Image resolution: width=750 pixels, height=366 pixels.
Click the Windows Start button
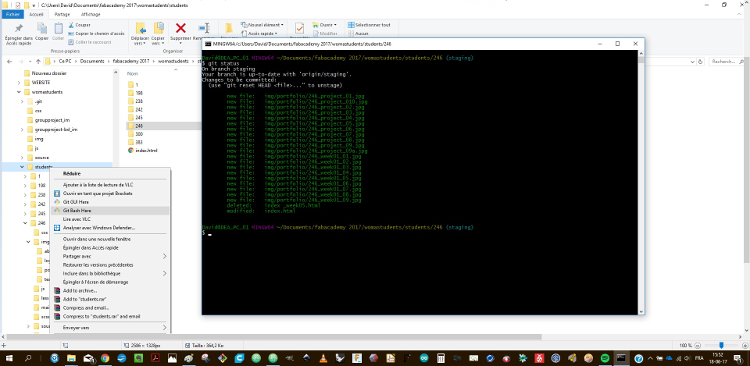(x=10, y=357)
